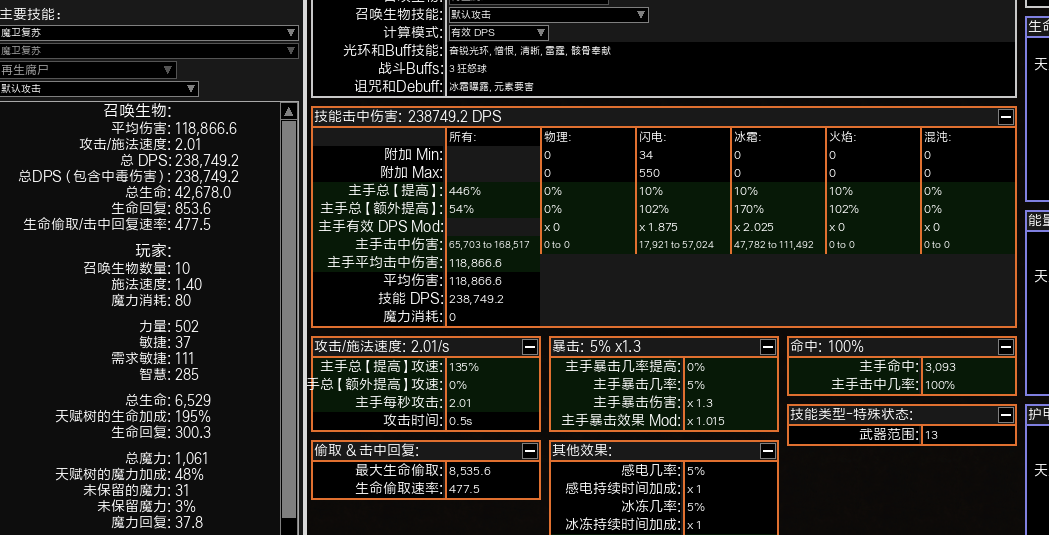Click the sidebar 智慧 285 stat
This screenshot has width=1049, height=535.
tap(169, 374)
